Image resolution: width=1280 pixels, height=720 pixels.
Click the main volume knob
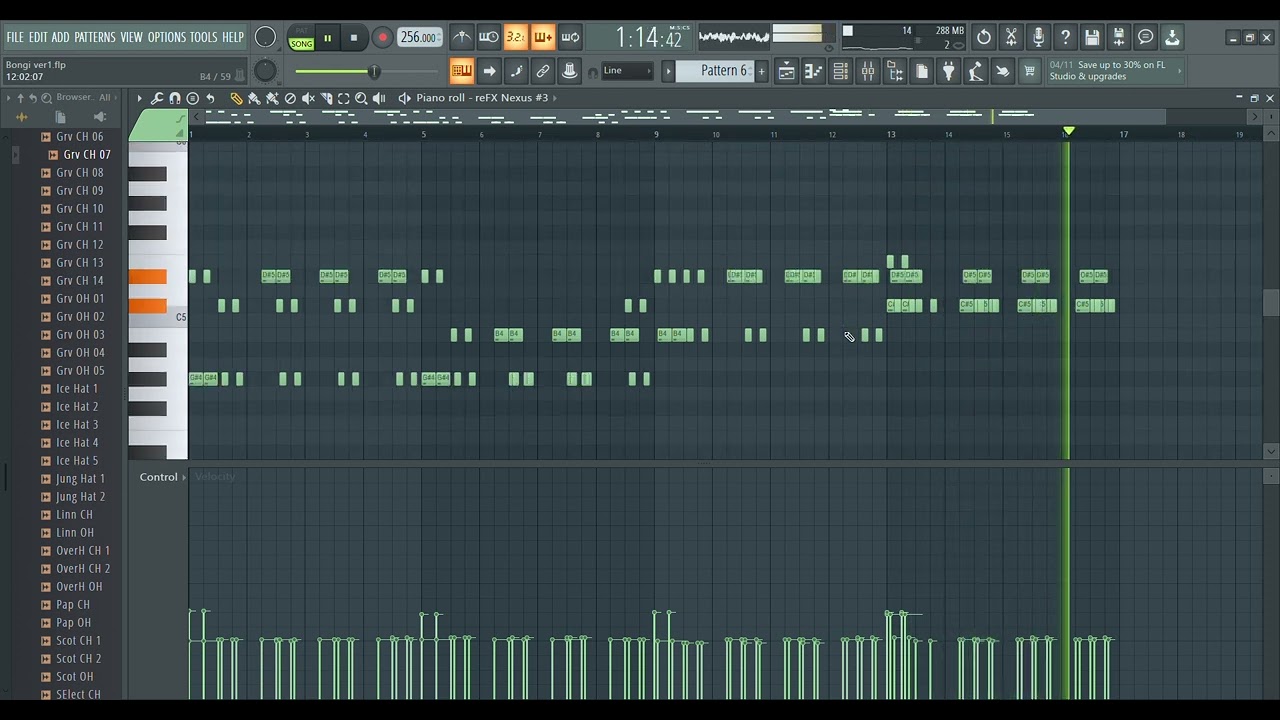tap(265, 37)
